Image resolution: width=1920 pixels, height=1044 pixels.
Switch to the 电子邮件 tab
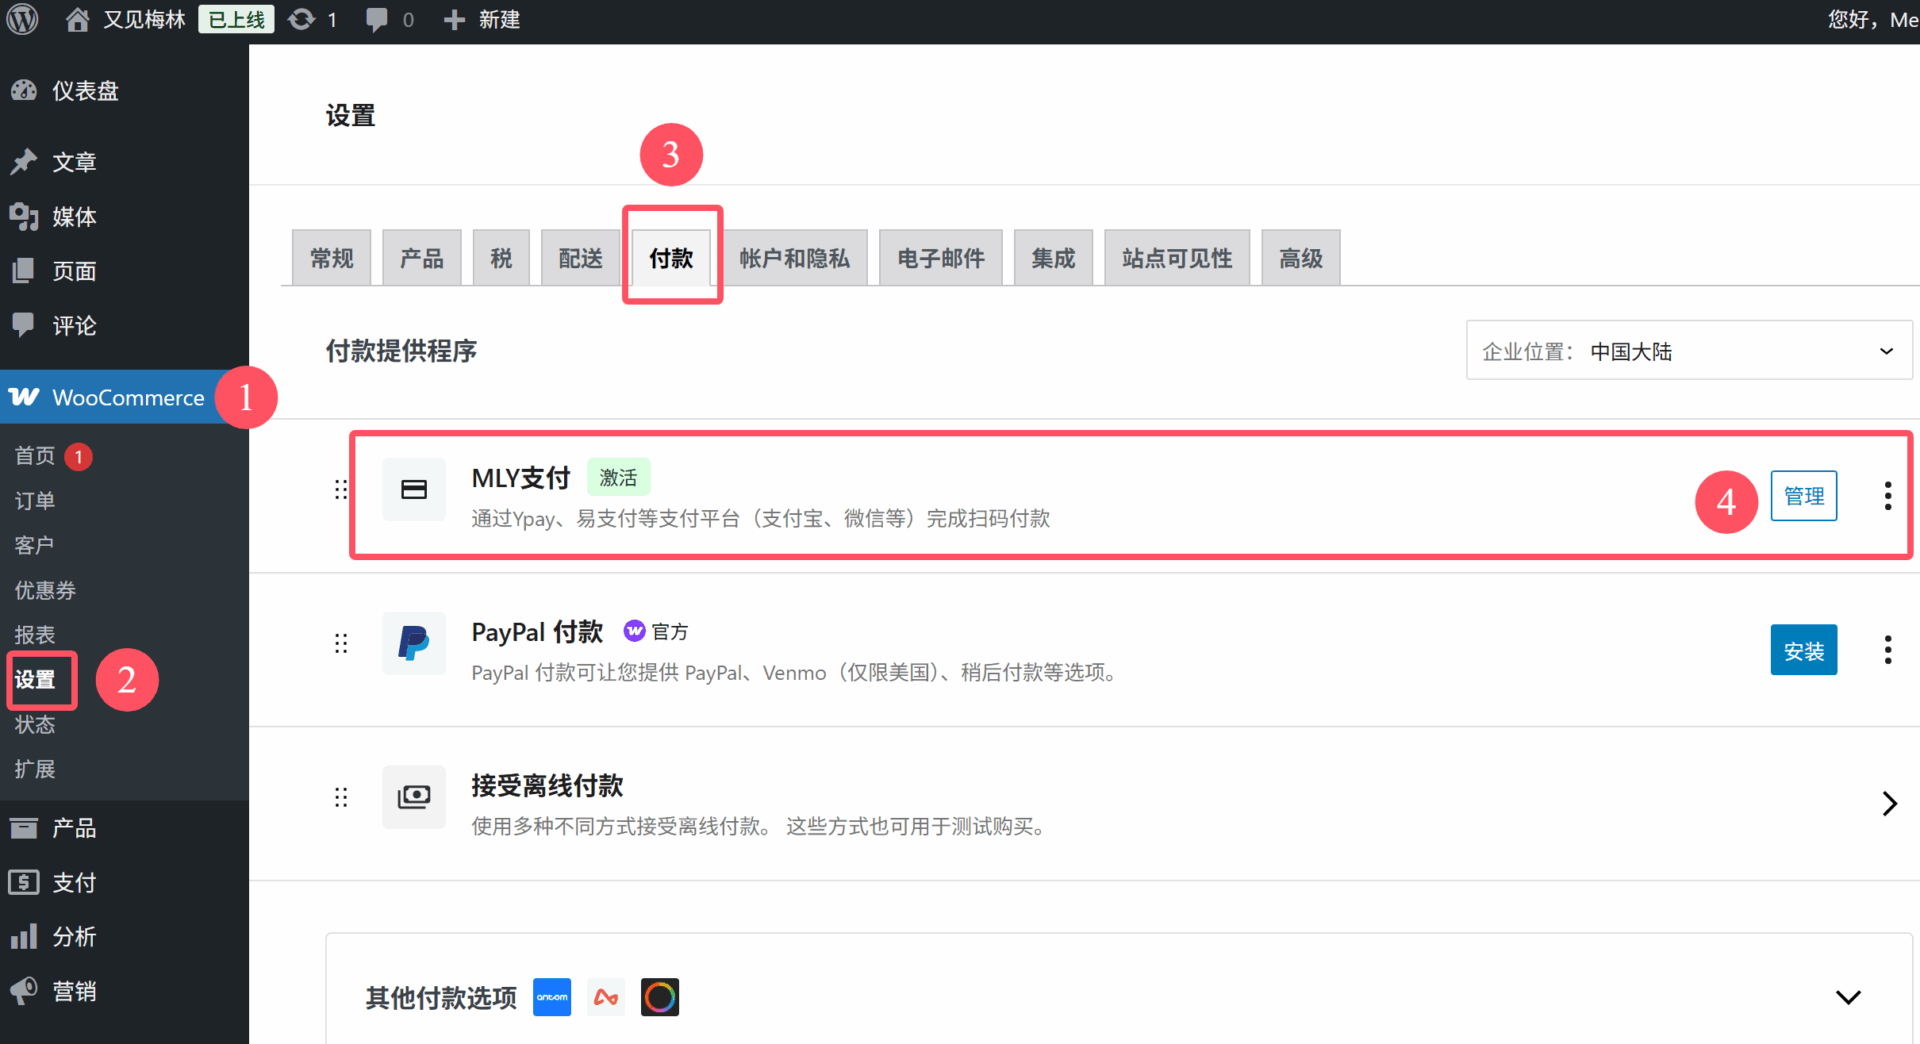pos(941,258)
